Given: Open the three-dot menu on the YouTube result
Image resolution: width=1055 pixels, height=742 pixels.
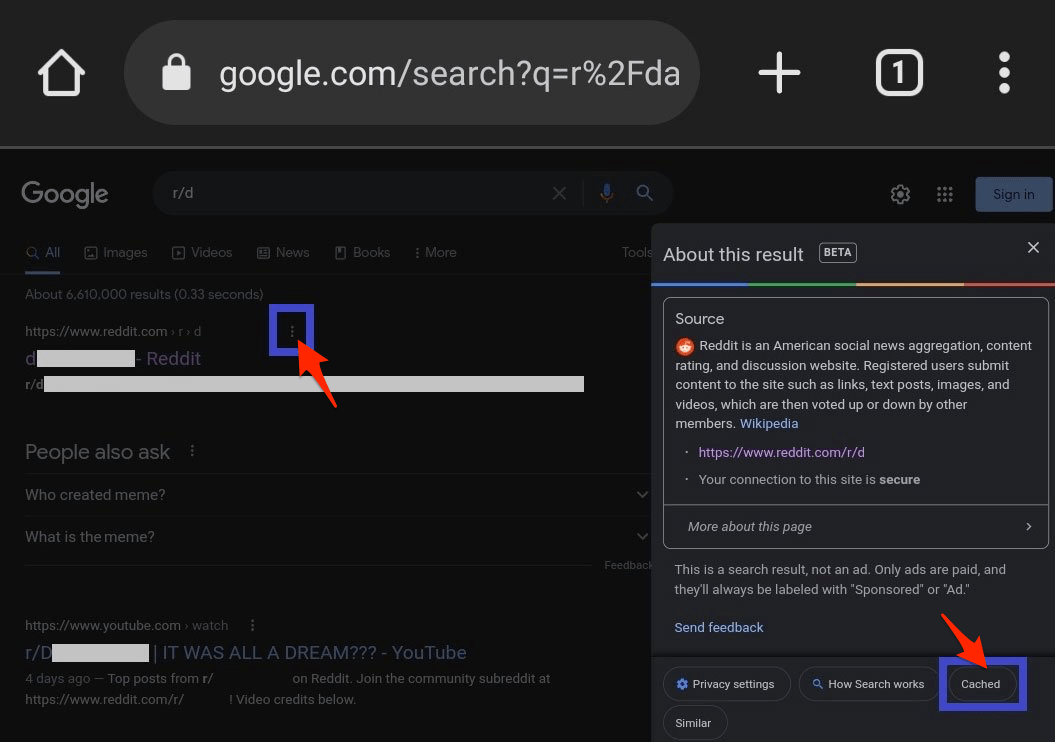Looking at the screenshot, I should click(x=252, y=625).
